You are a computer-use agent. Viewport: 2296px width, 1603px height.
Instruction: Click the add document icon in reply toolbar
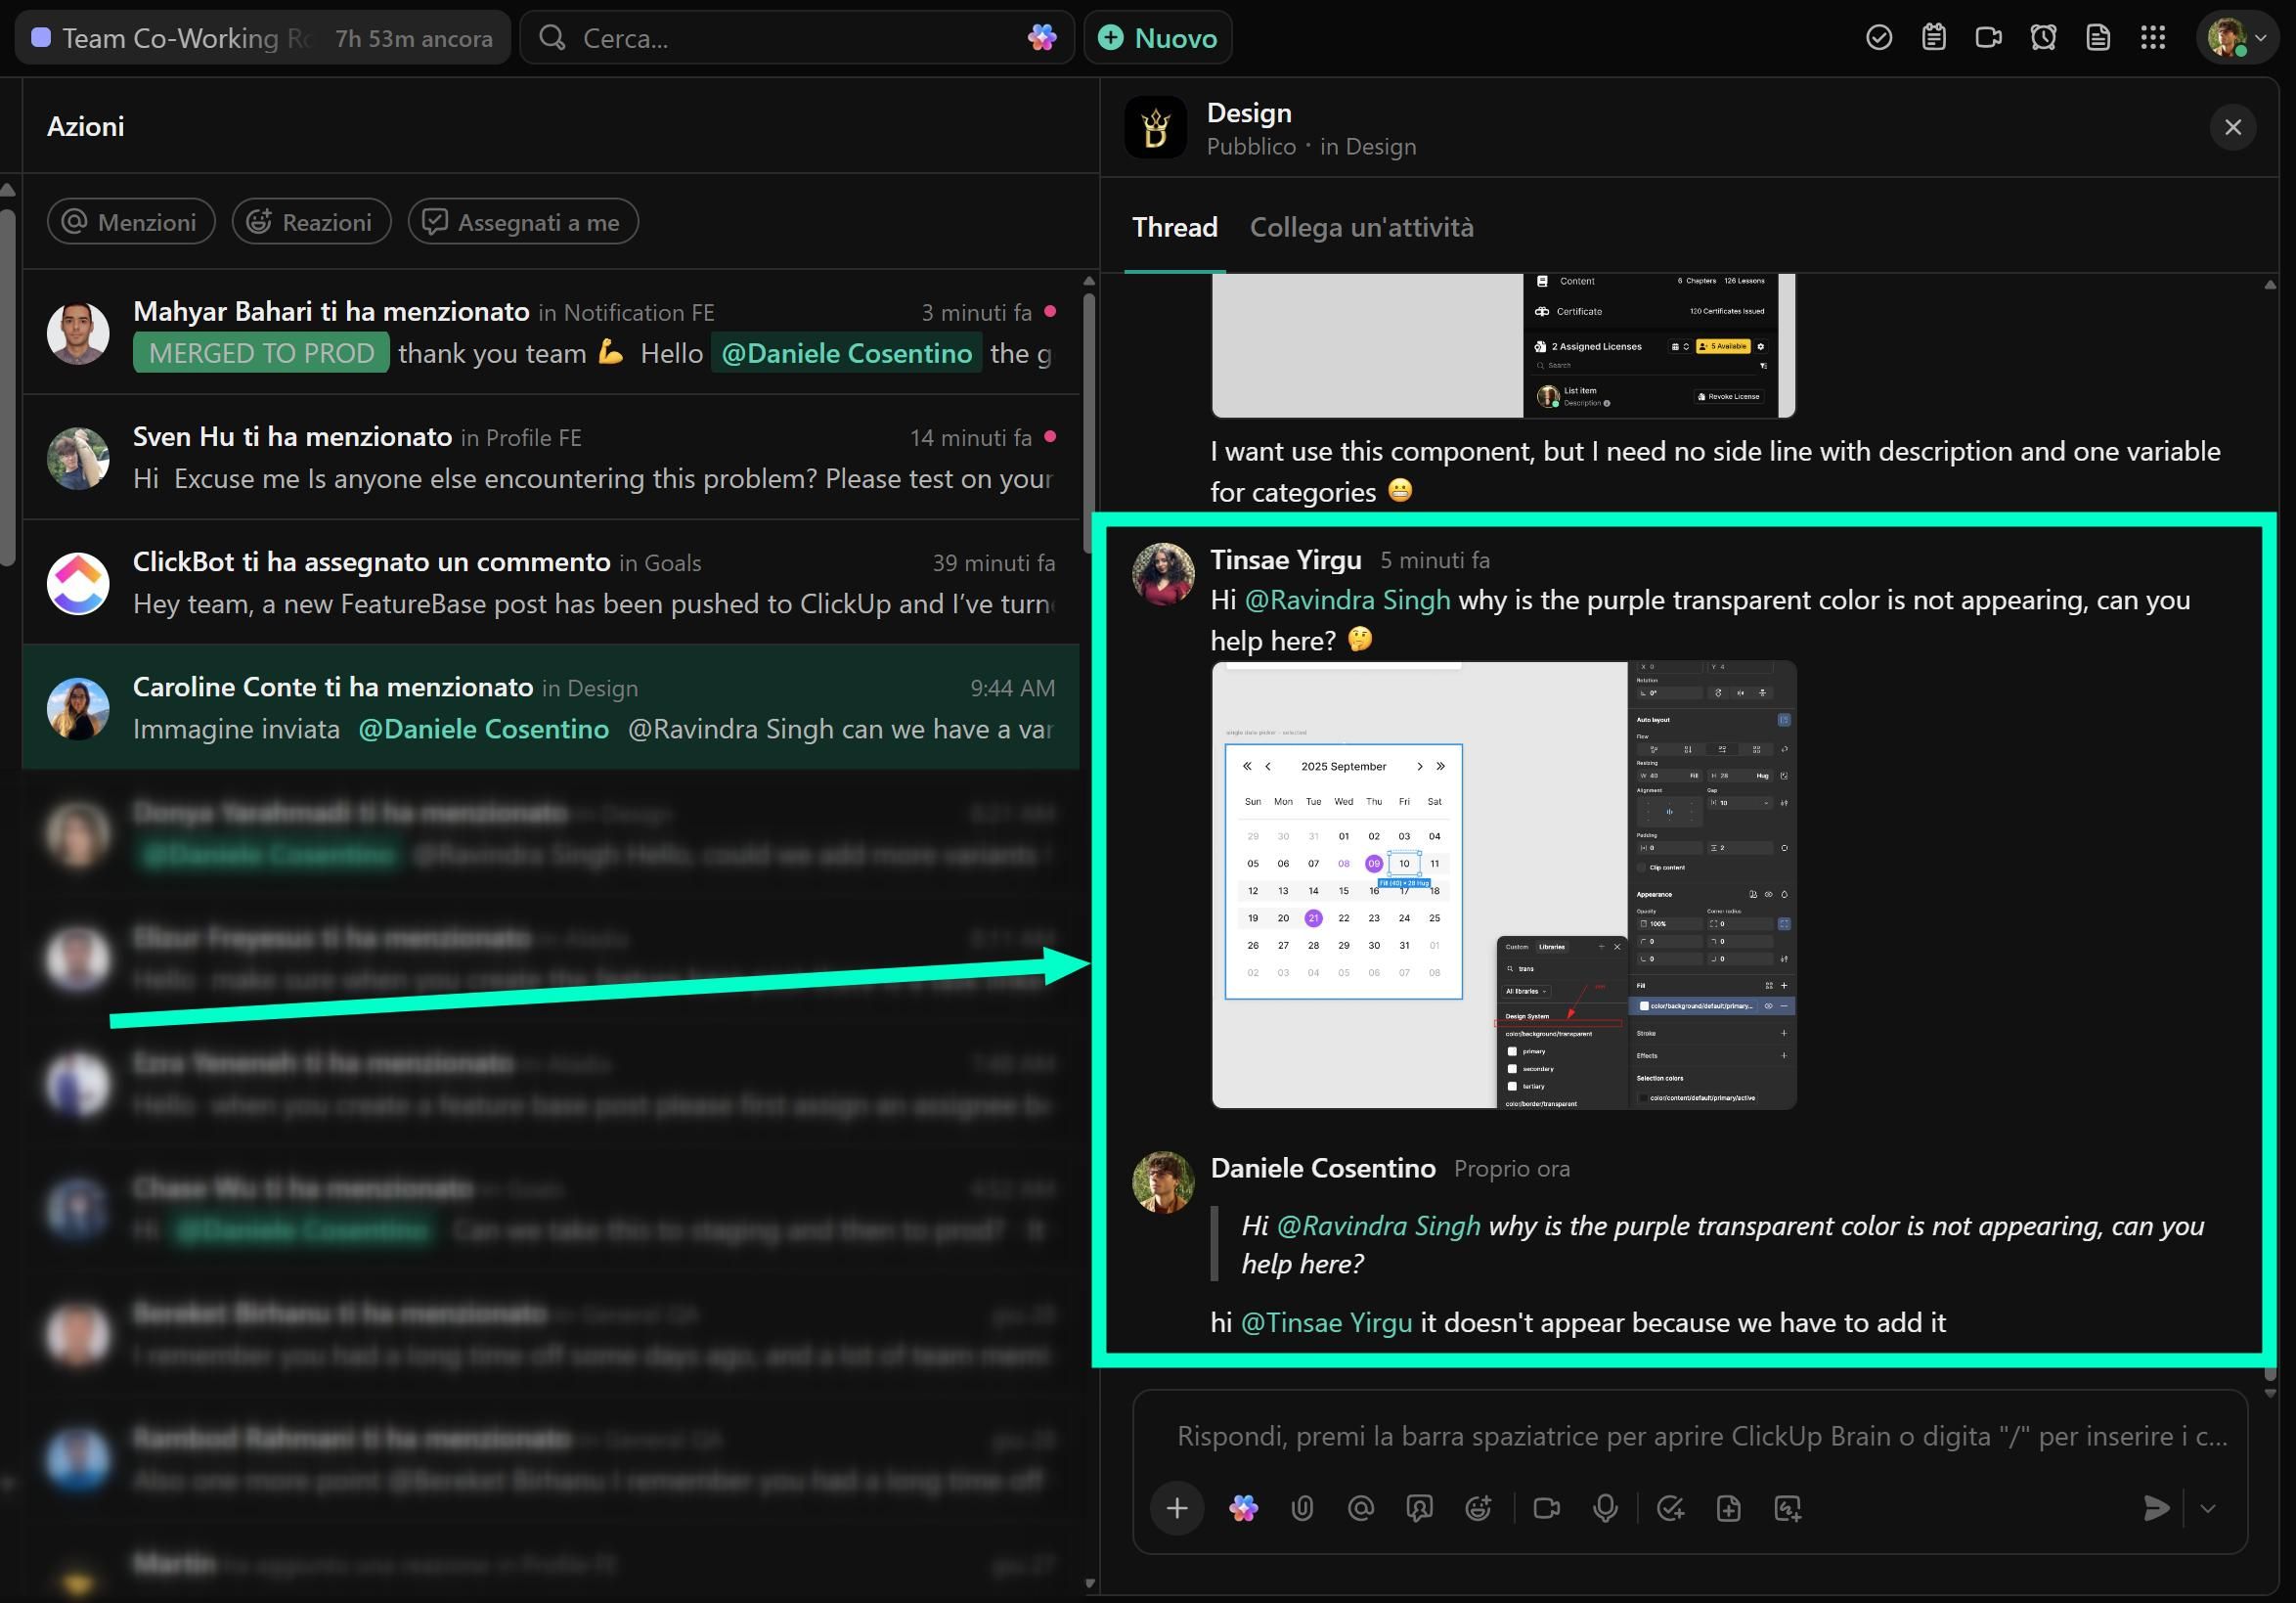coord(1729,1508)
